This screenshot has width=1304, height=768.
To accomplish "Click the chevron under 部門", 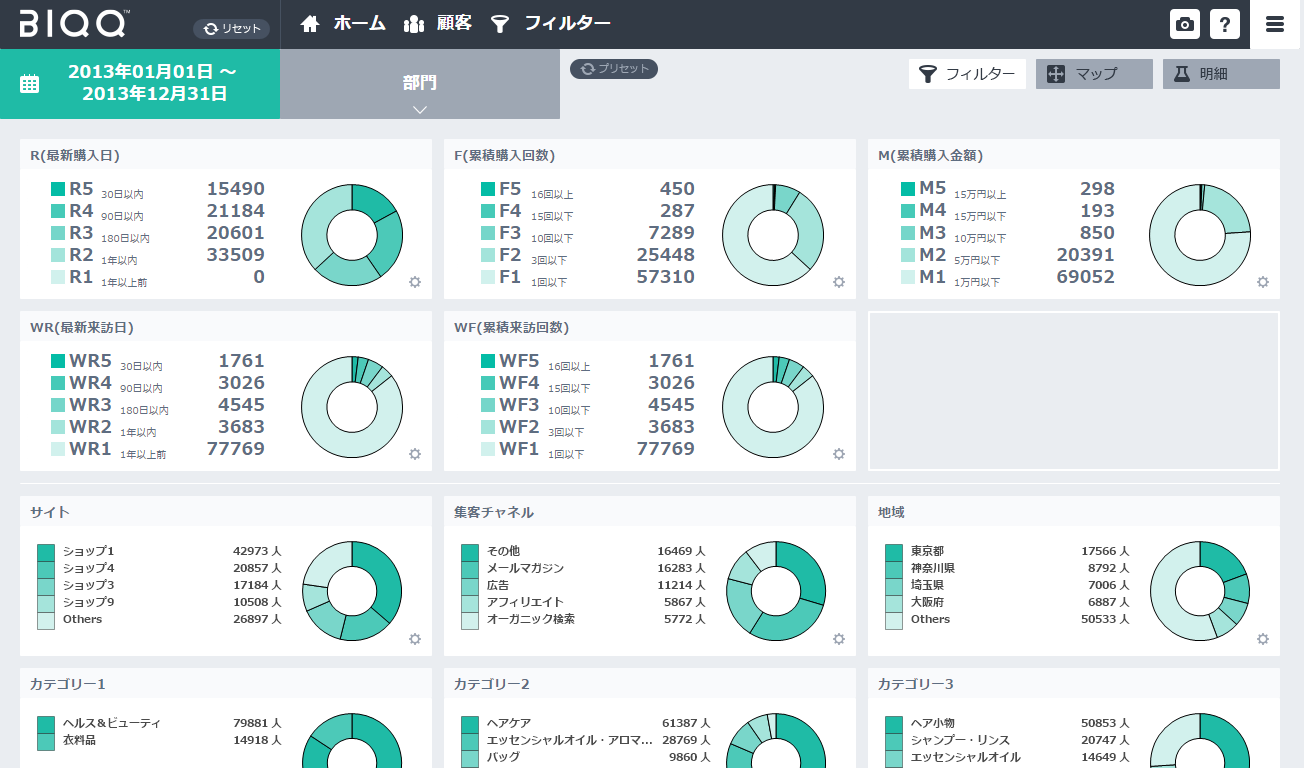I will [420, 109].
